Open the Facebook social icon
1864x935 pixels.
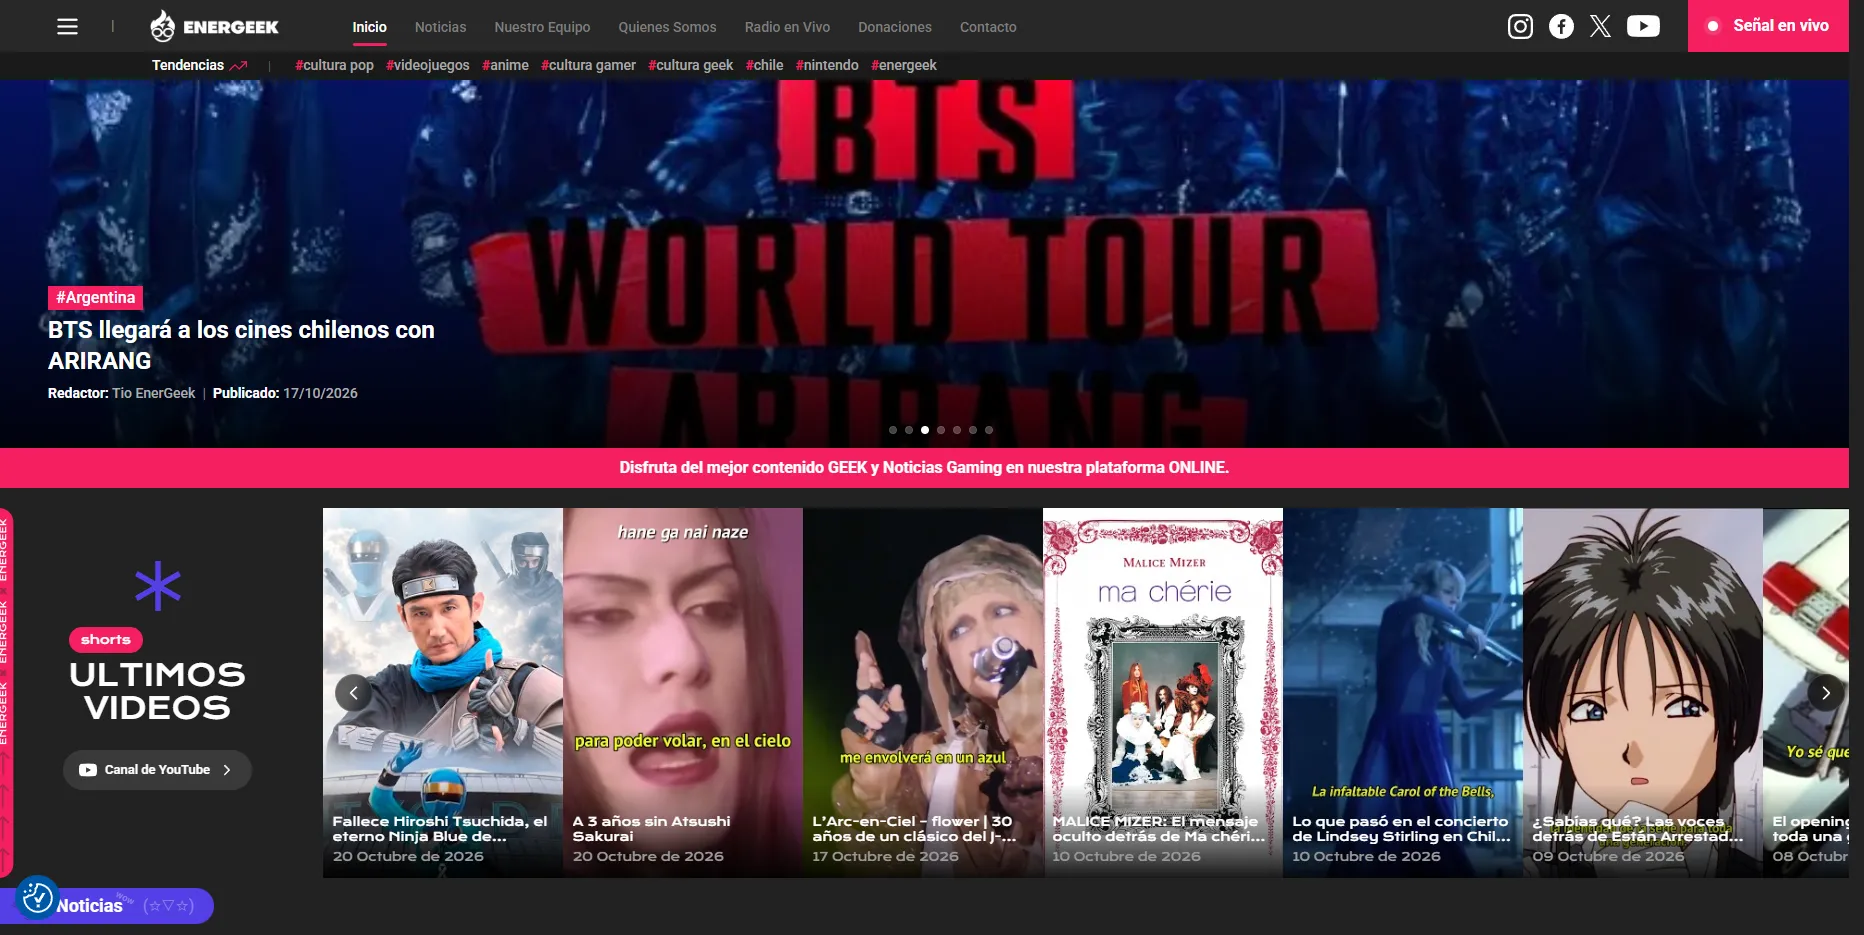point(1561,27)
